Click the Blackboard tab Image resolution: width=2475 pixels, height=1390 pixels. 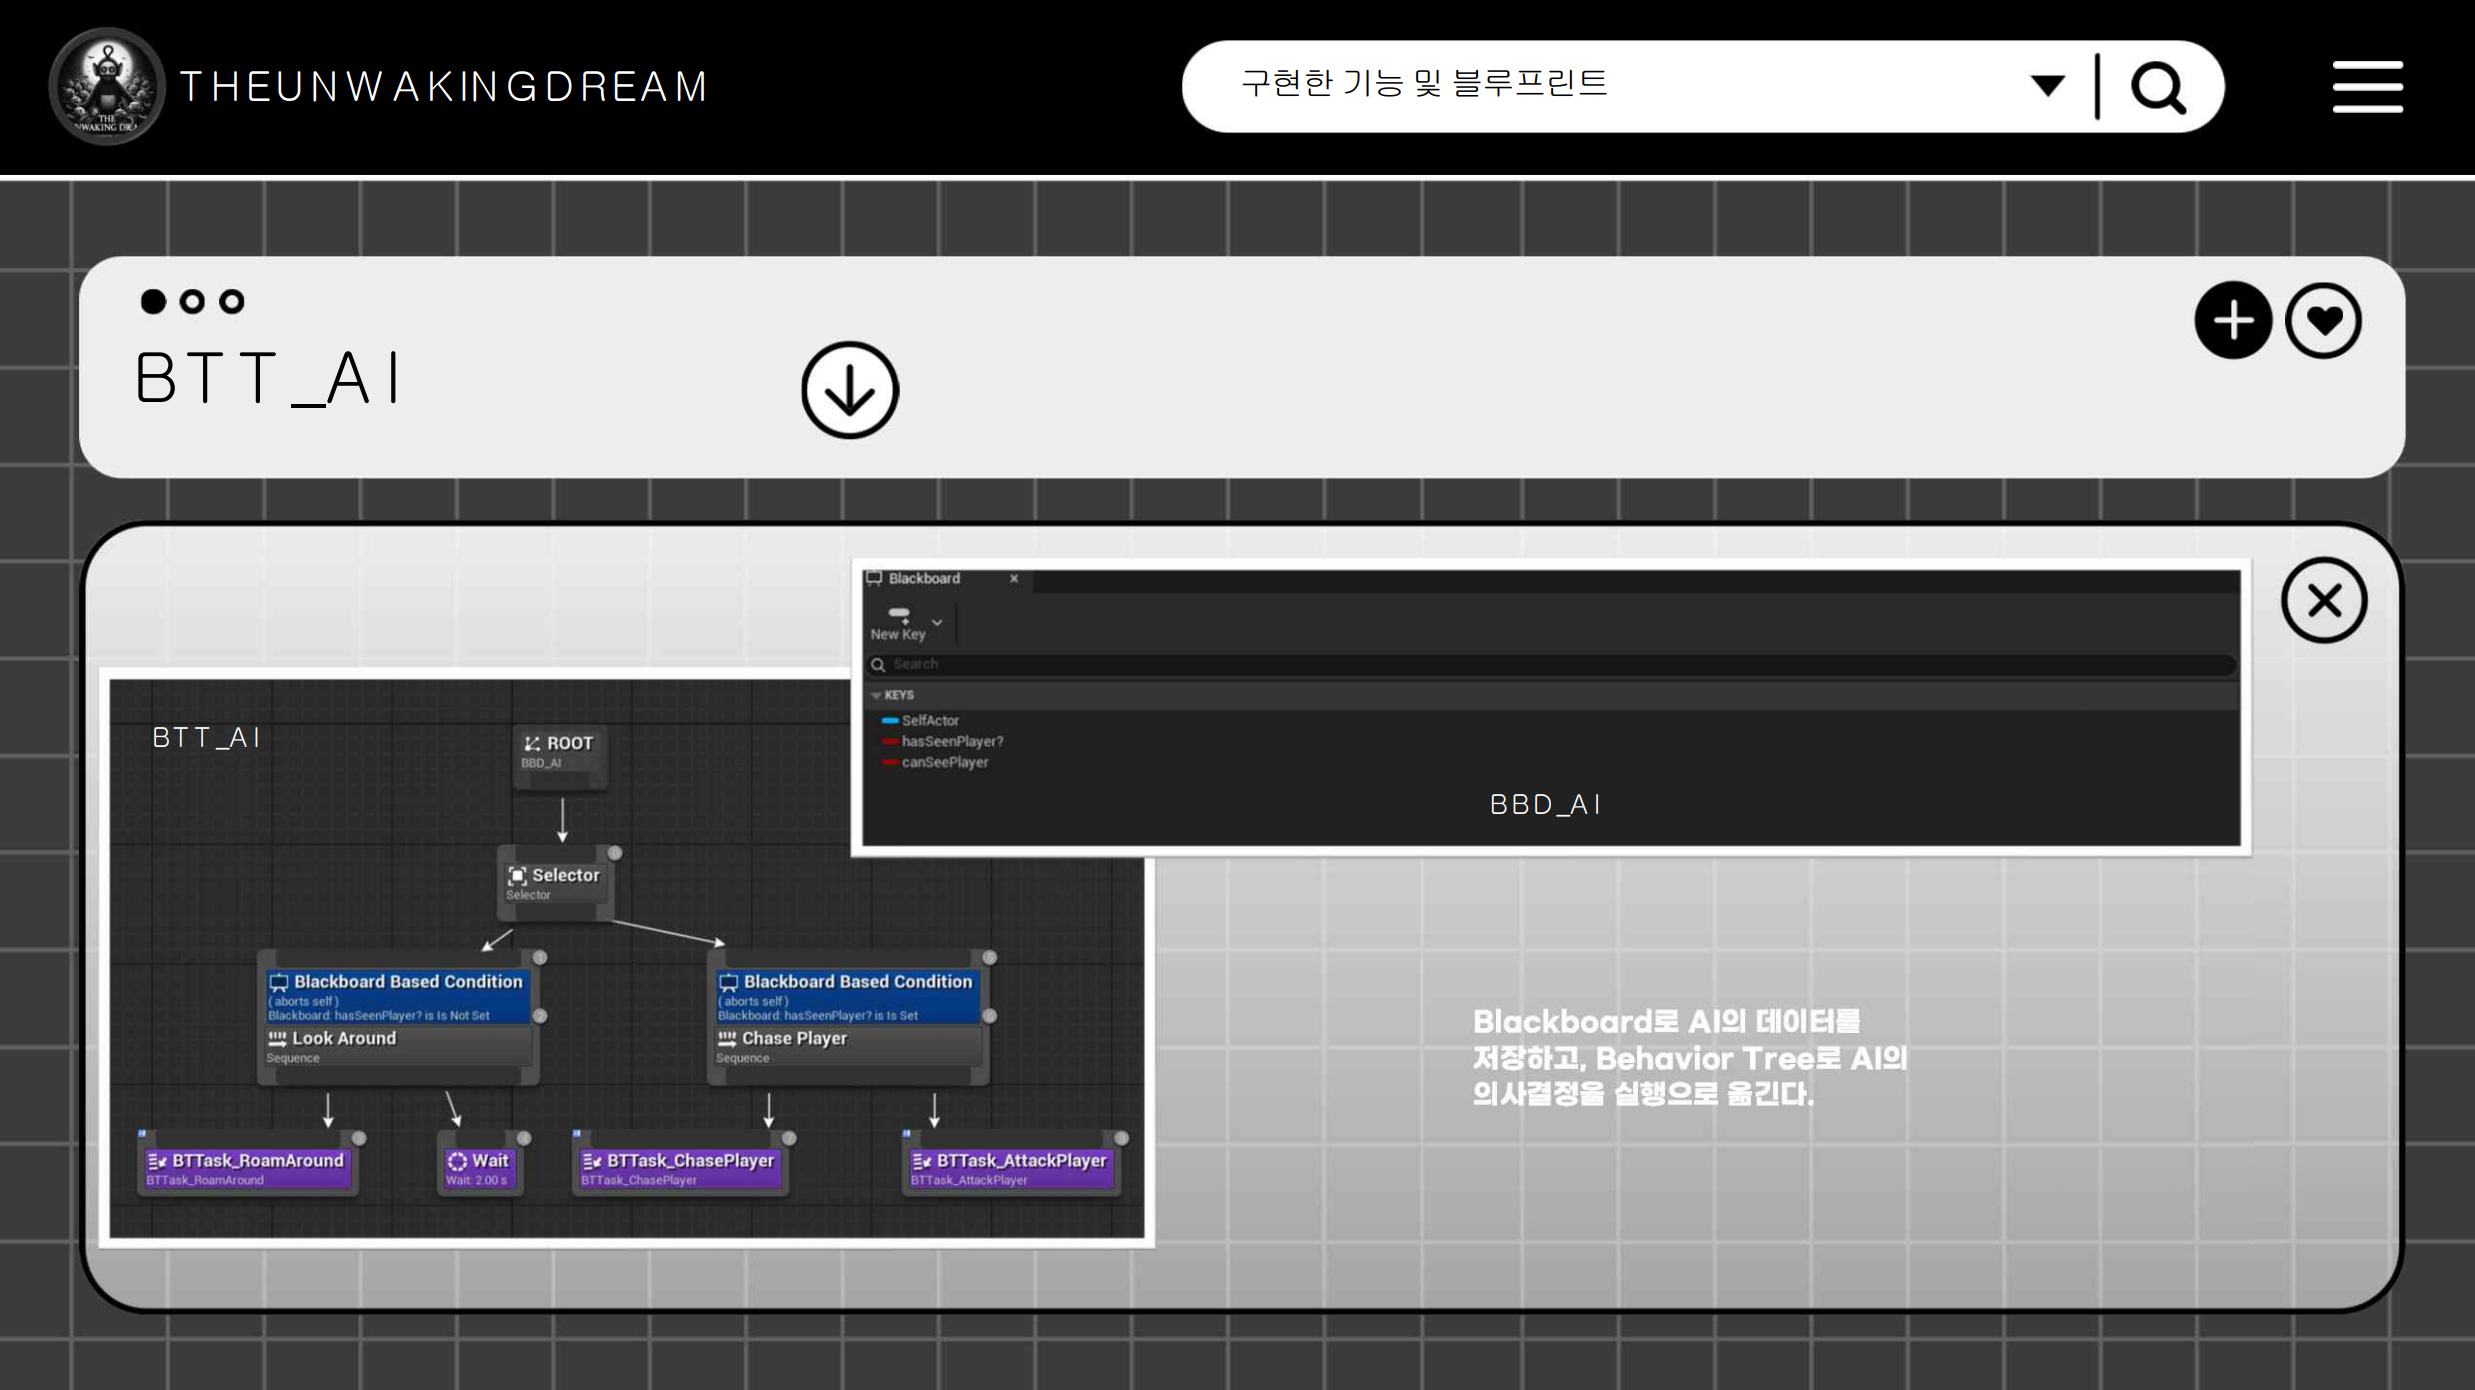coord(923,579)
